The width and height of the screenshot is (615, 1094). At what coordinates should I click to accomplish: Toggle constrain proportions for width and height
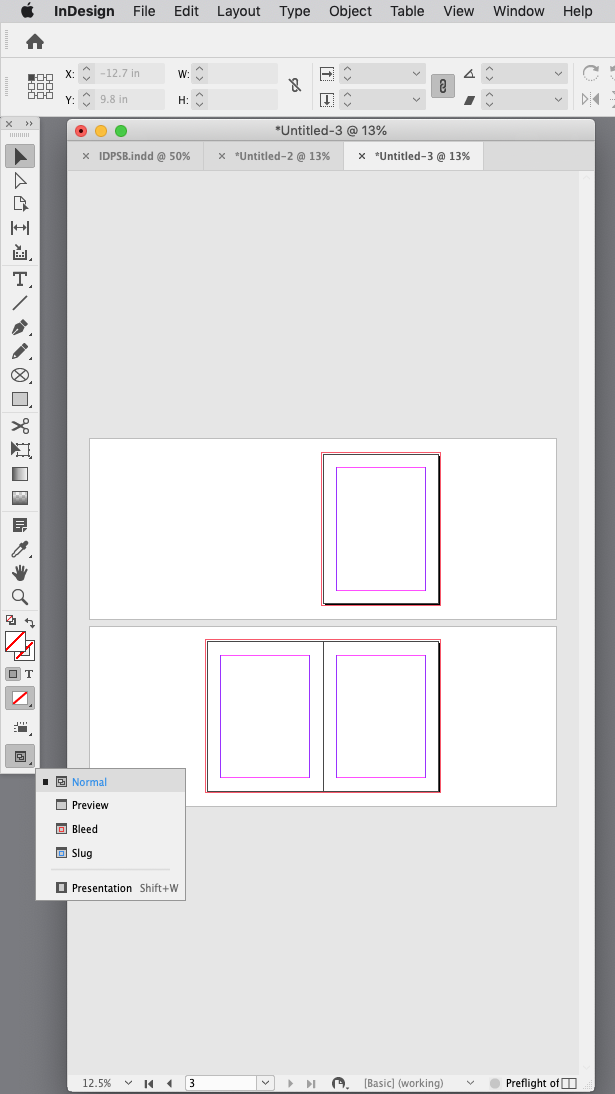click(295, 86)
